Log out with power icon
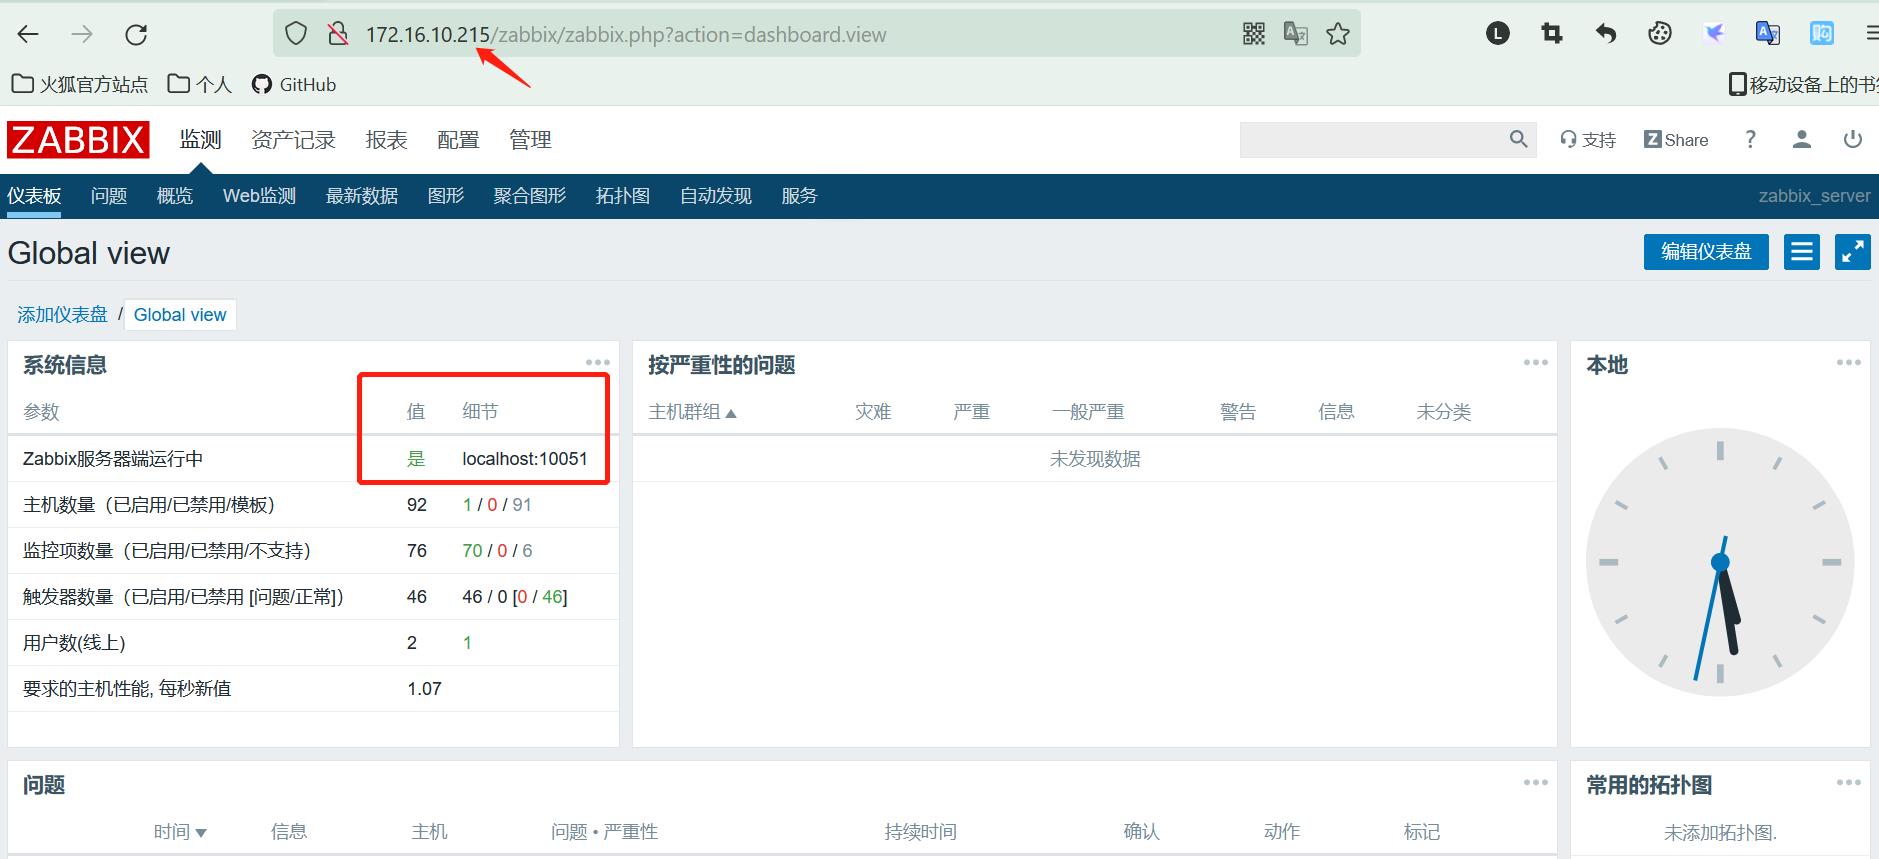The height and width of the screenshot is (859, 1879). pyautogui.click(x=1853, y=140)
